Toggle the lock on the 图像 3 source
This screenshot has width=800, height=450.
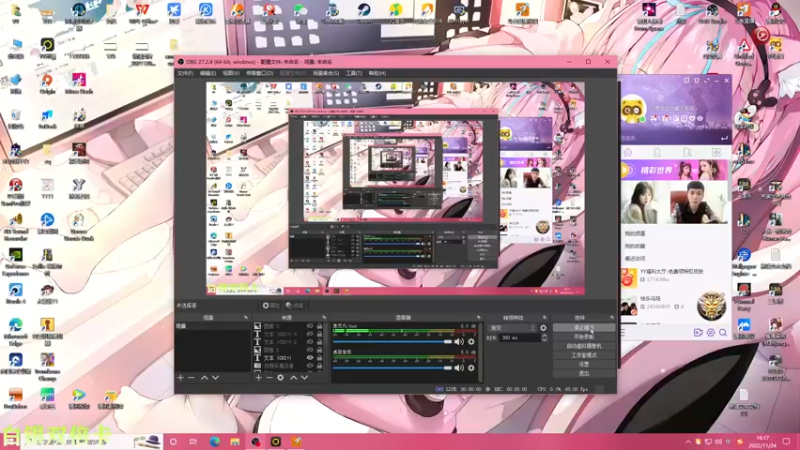319,326
